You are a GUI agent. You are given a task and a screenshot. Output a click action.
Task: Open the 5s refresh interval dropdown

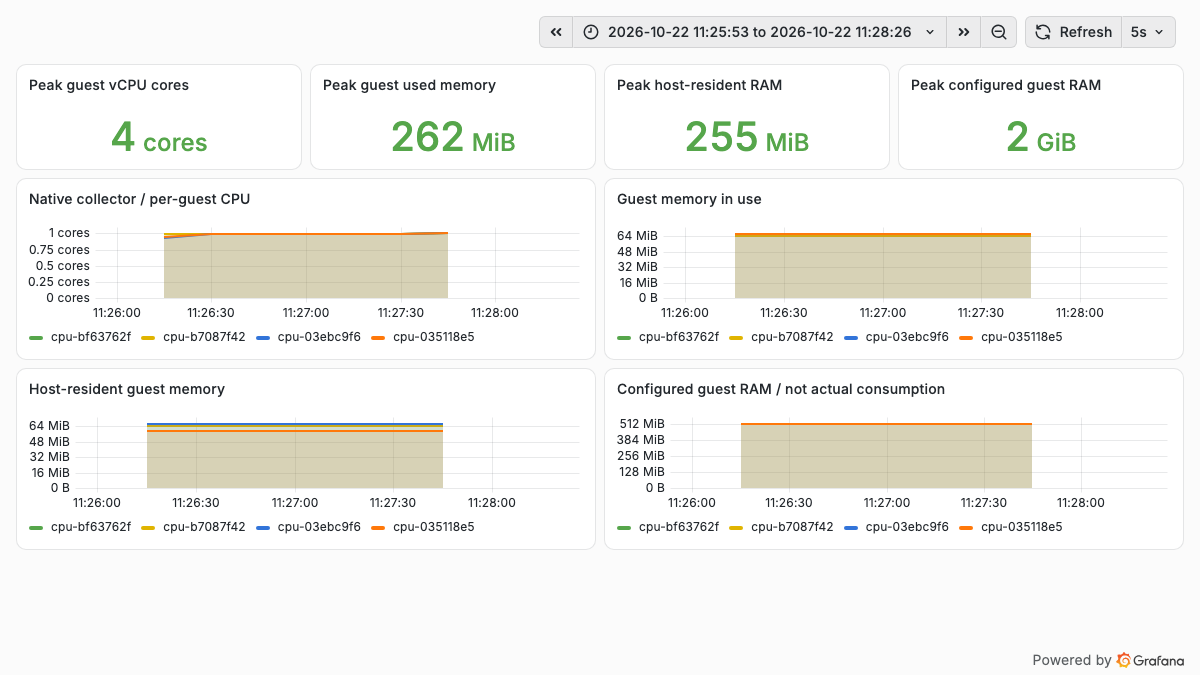tap(1148, 32)
